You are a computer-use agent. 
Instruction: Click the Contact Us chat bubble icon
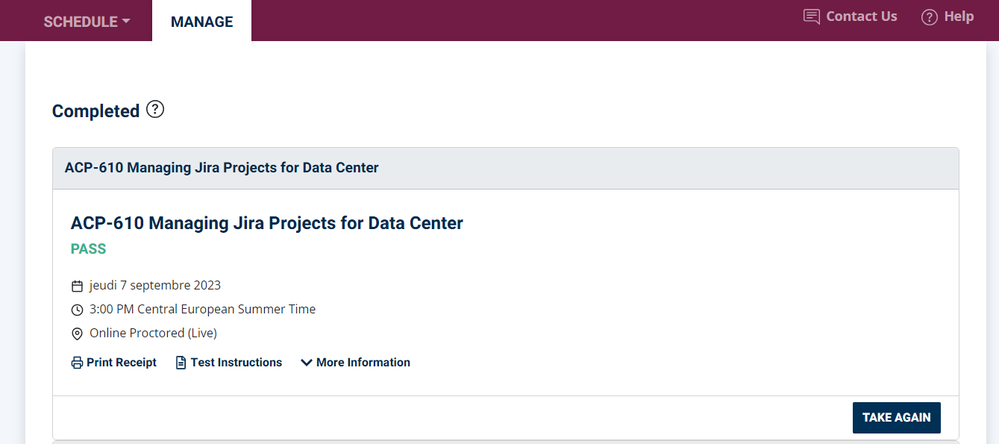[812, 17]
